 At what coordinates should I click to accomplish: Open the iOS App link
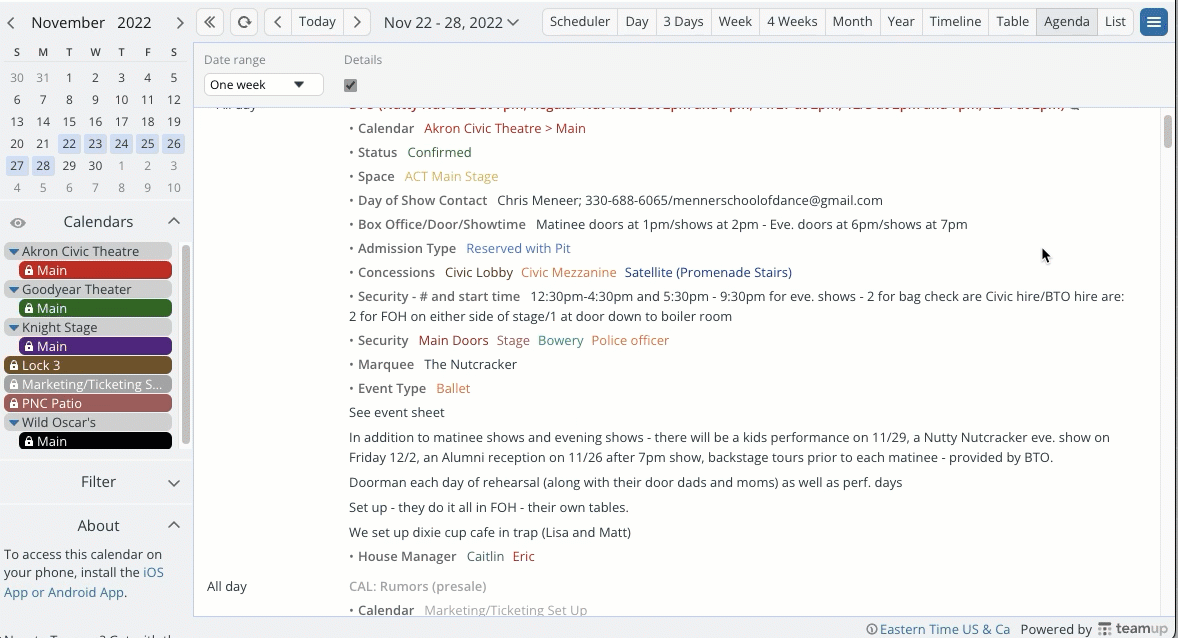[x=153, y=573]
